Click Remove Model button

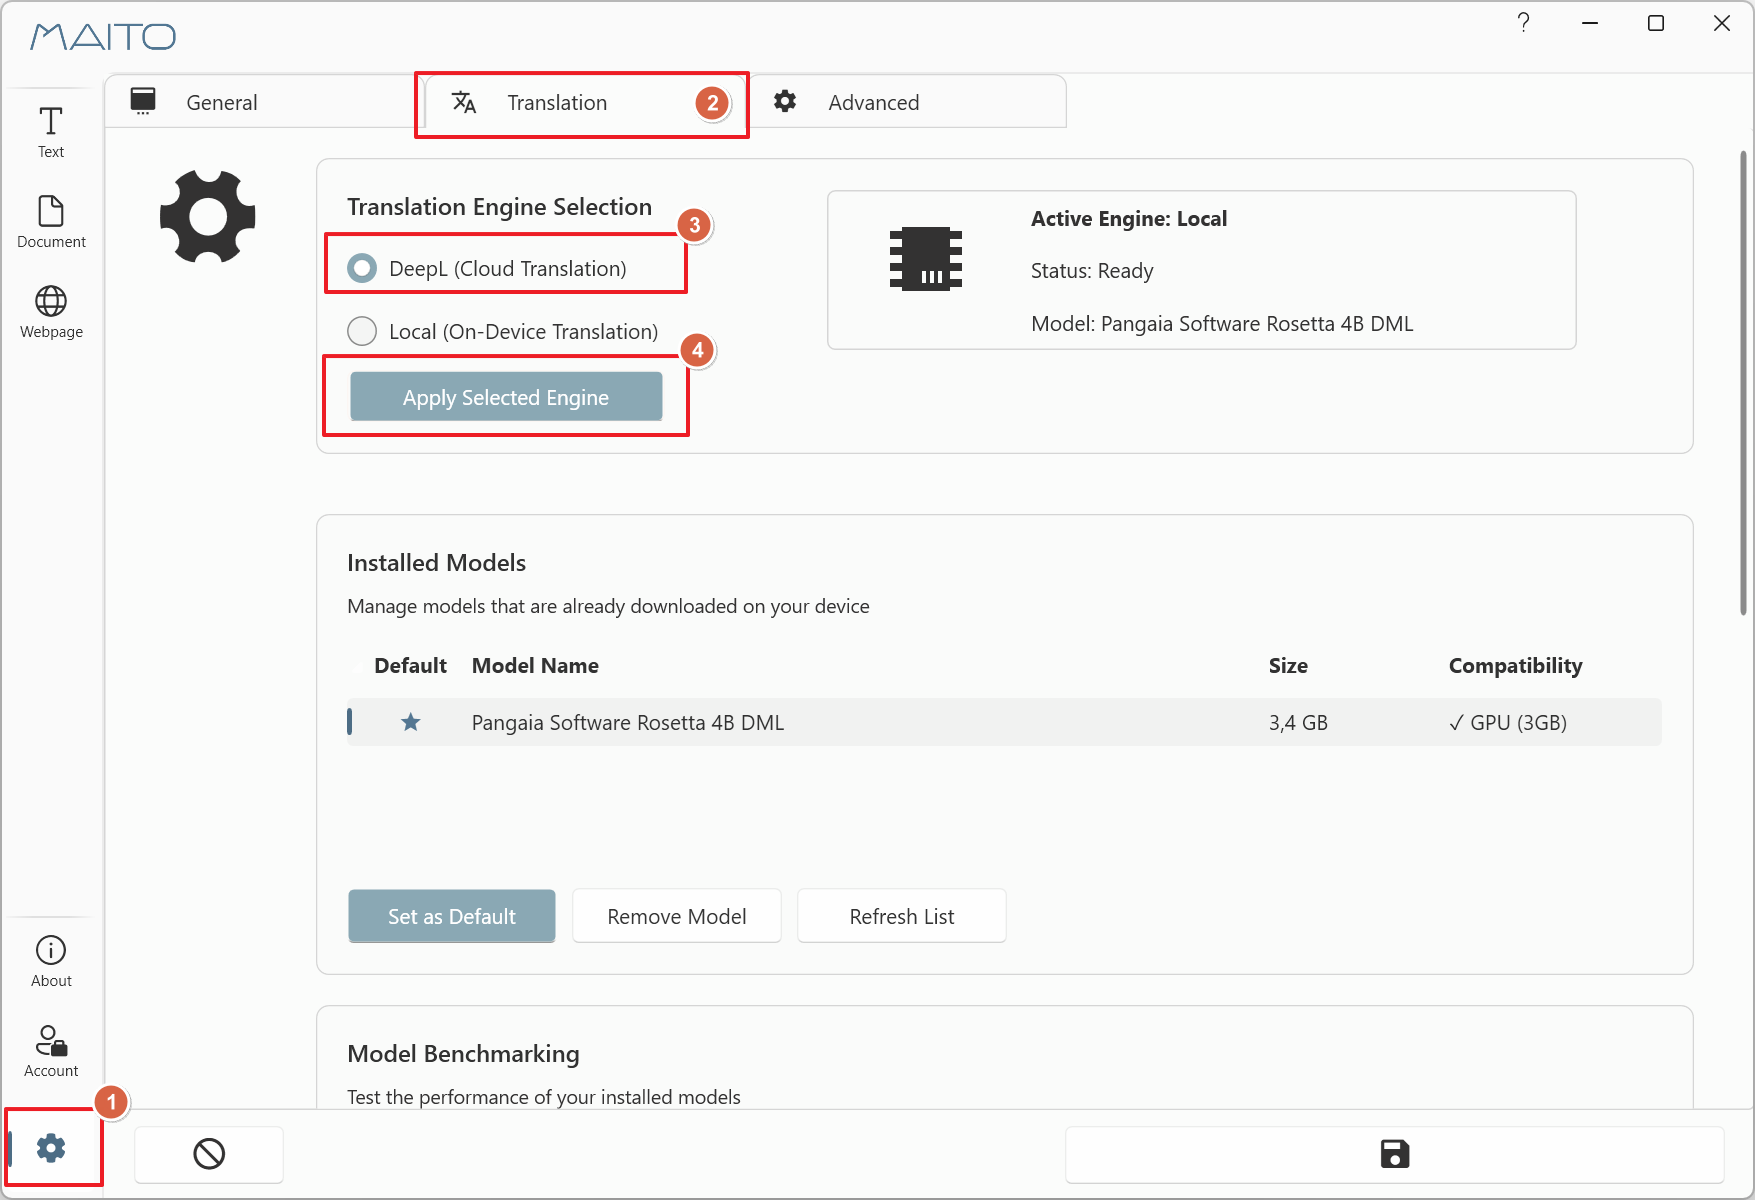pyautogui.click(x=677, y=916)
